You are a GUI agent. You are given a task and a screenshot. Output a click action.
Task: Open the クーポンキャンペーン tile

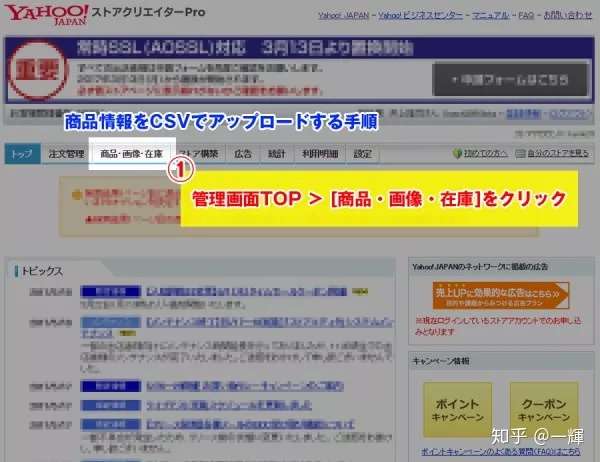[544, 409]
